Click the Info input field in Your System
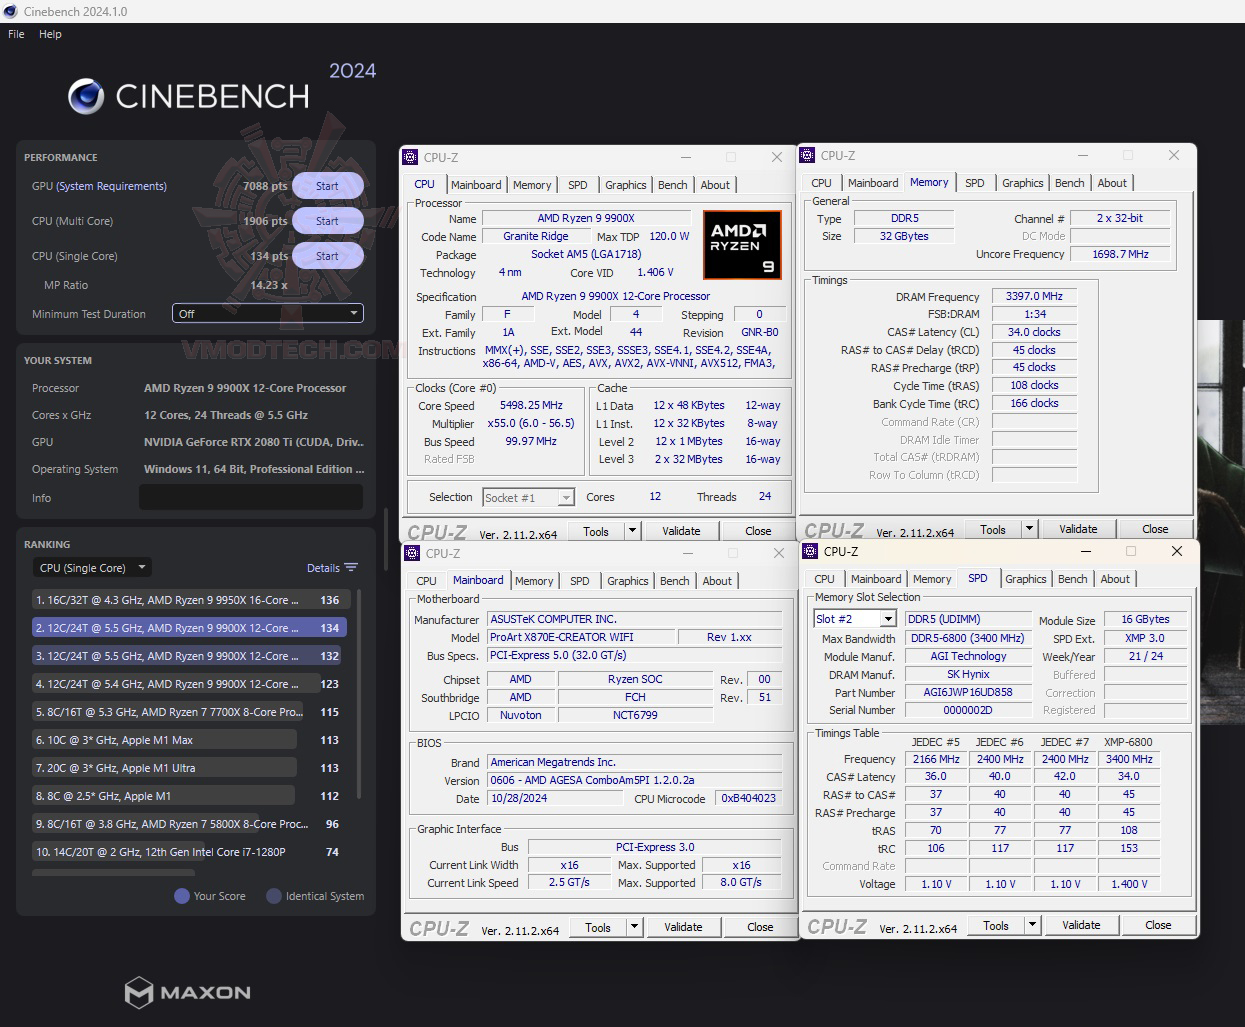Image resolution: width=1245 pixels, height=1027 pixels. point(251,497)
